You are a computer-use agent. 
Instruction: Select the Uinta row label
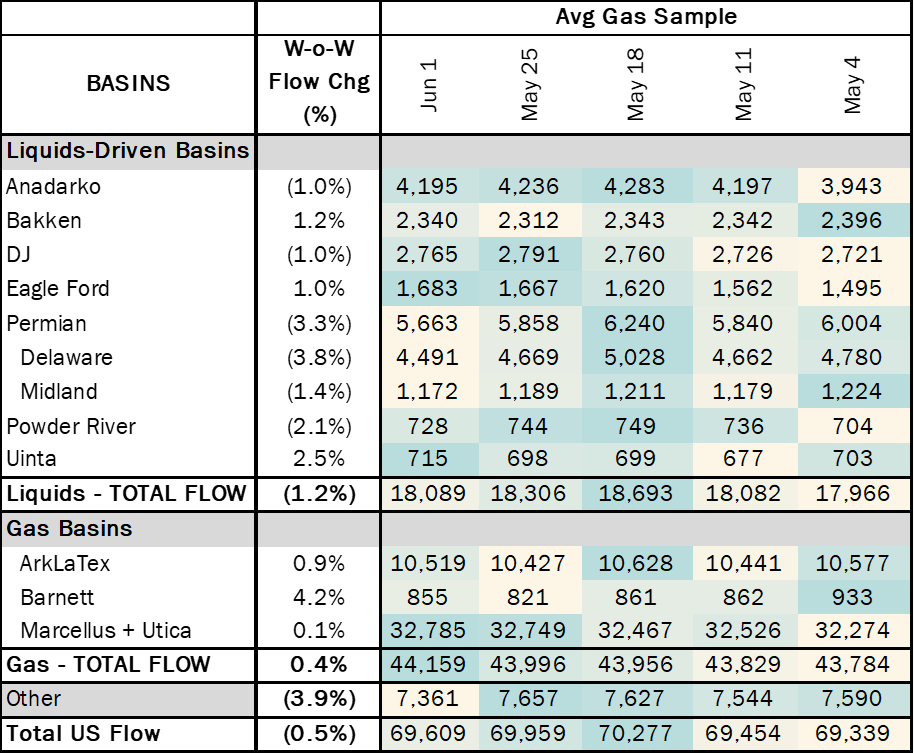tap(31, 459)
